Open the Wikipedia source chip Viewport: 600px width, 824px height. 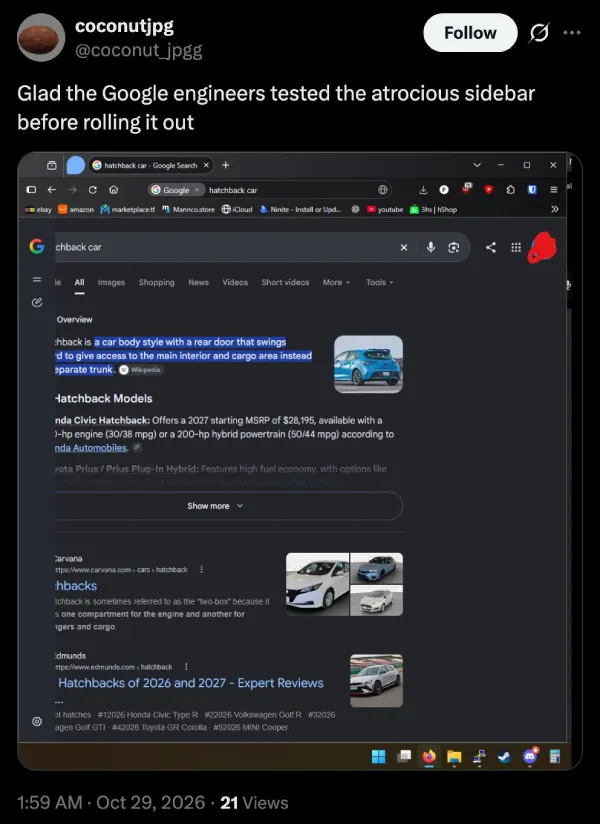140,369
